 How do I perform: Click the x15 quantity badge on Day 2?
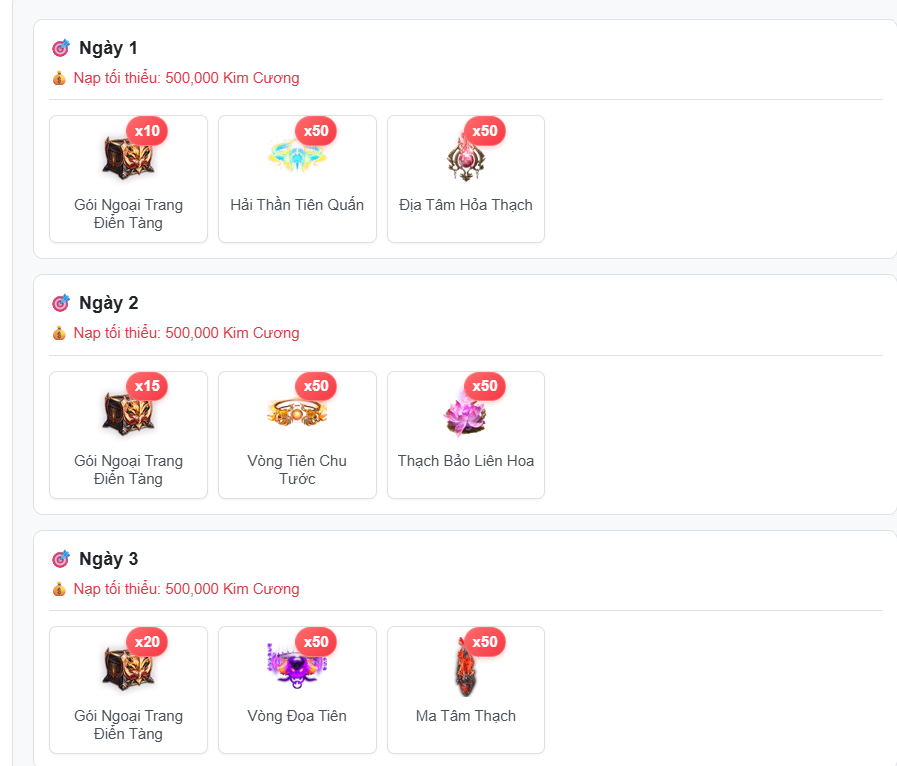tap(147, 386)
